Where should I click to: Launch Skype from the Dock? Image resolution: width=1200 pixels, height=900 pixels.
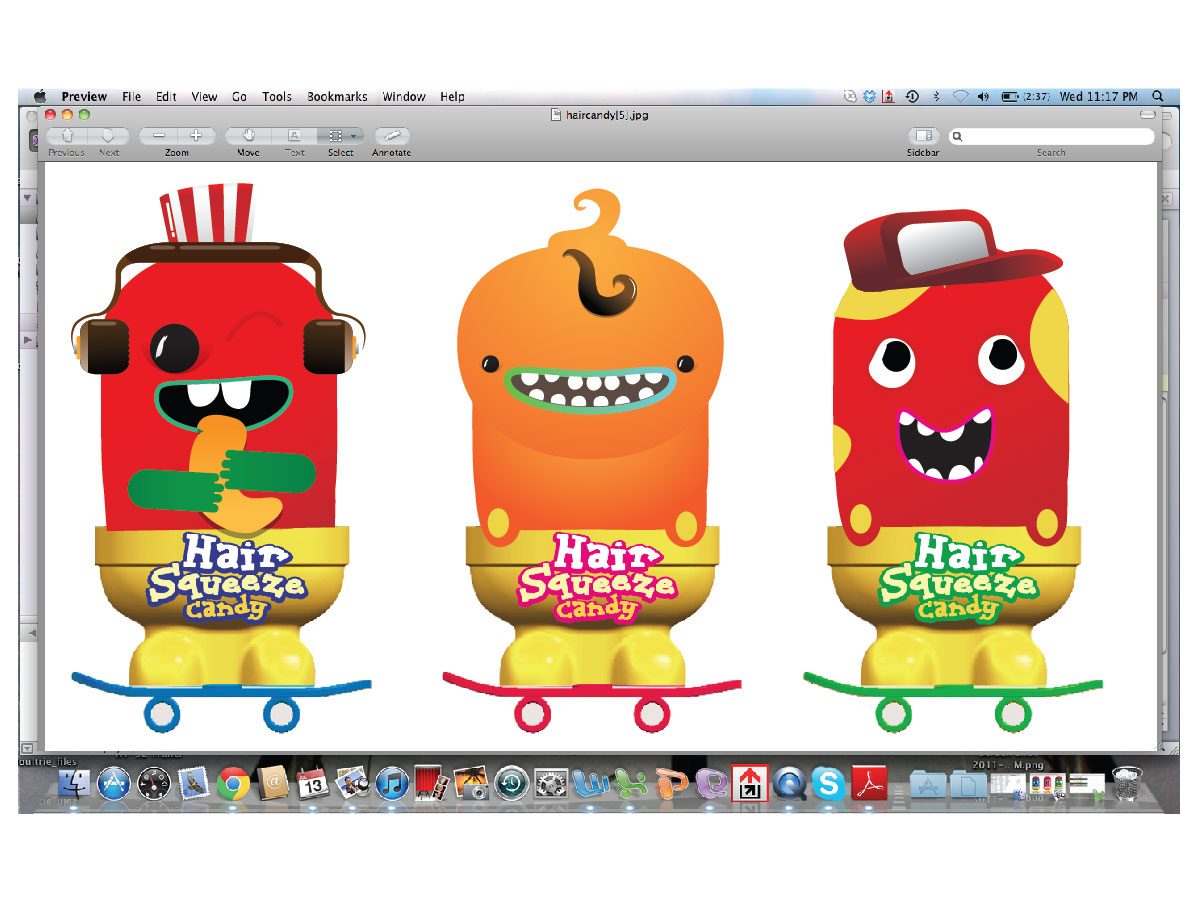click(x=829, y=784)
